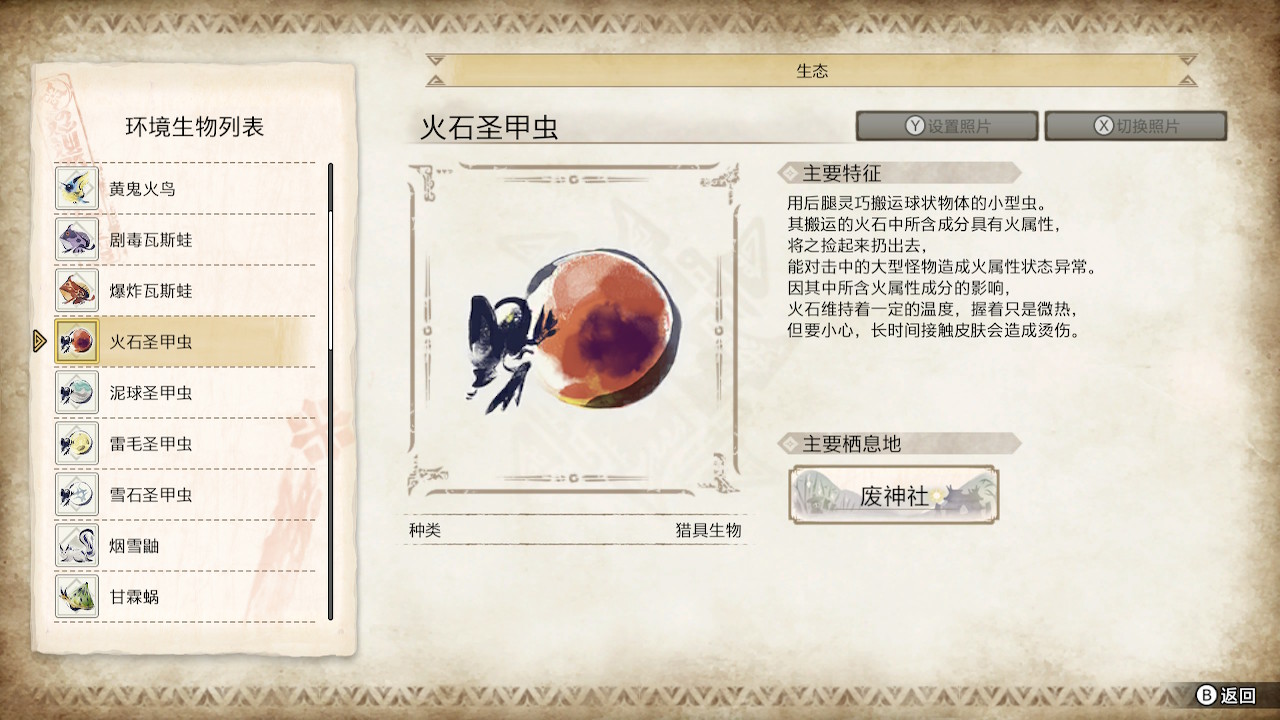The height and width of the screenshot is (720, 1280).
Task: Click the 剧毒瓦斯蛙 purple frog icon
Action: click(77, 239)
